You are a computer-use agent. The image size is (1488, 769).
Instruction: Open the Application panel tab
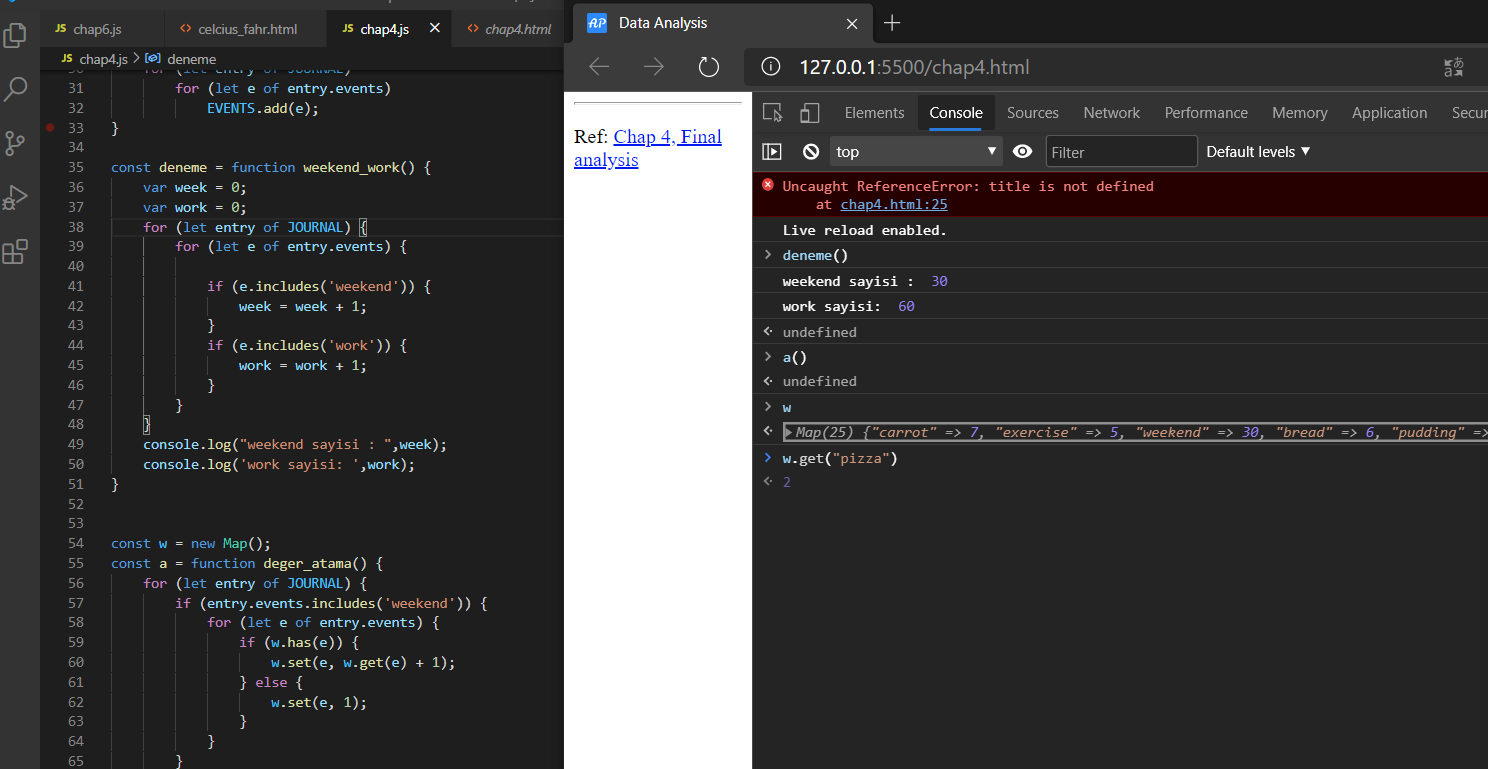[x=1389, y=113]
